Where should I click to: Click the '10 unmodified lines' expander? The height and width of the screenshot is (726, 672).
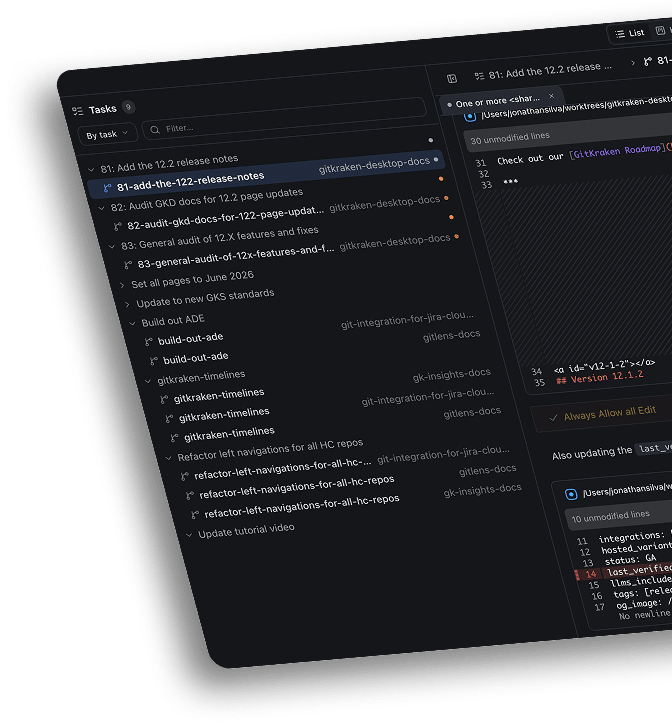[x=610, y=516]
